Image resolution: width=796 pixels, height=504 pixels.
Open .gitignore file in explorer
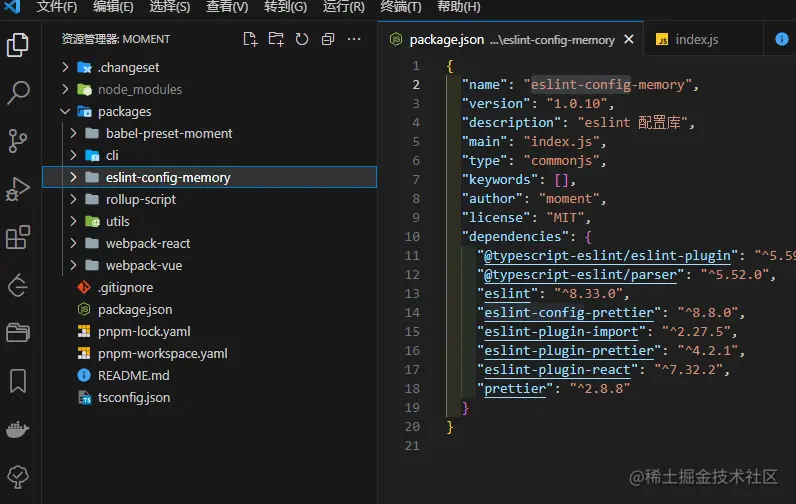pyautogui.click(x=125, y=287)
